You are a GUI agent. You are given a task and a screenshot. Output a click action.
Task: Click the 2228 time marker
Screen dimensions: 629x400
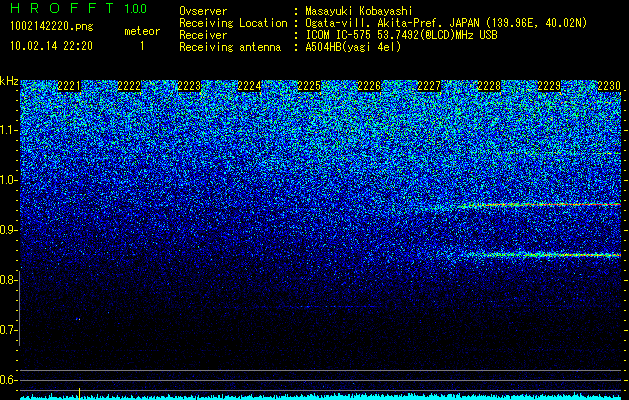[489, 86]
